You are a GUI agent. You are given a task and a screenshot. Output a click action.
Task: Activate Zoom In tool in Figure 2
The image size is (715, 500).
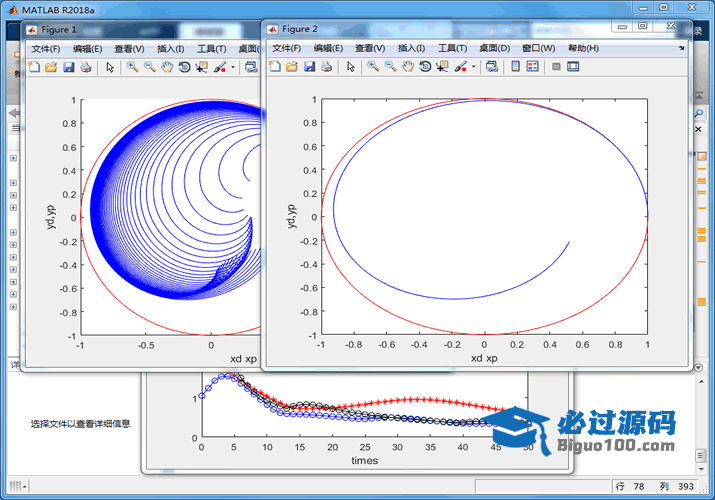pos(373,67)
